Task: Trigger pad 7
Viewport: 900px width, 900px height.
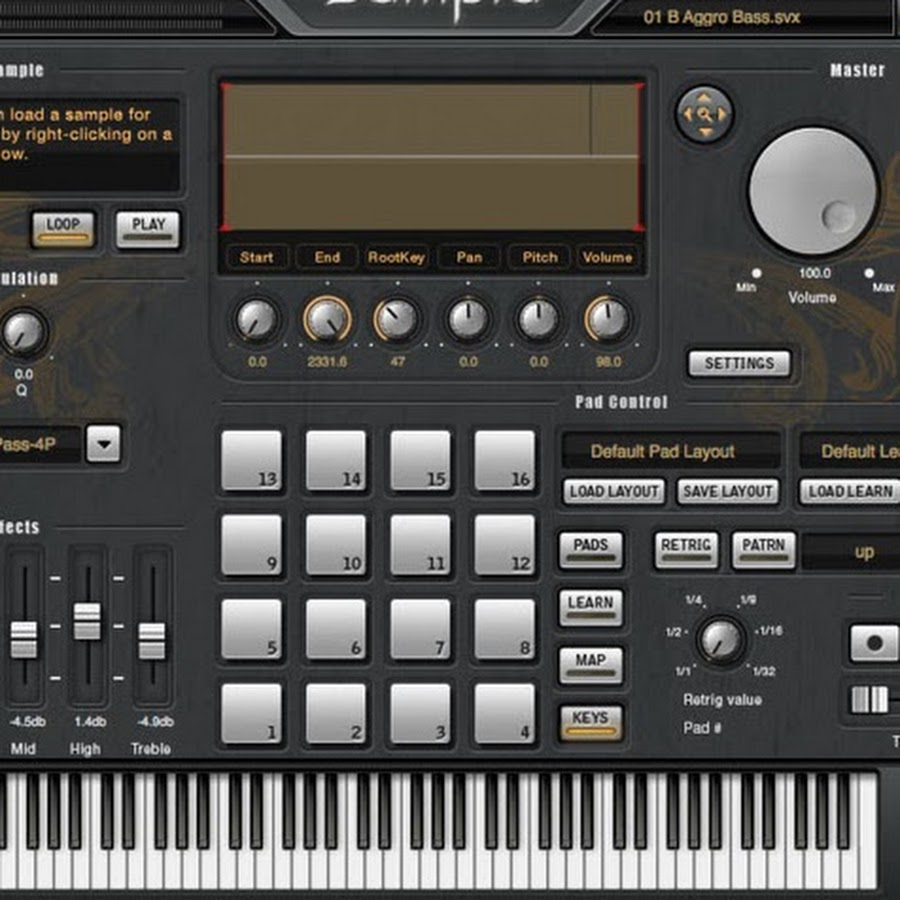Action: tap(420, 629)
